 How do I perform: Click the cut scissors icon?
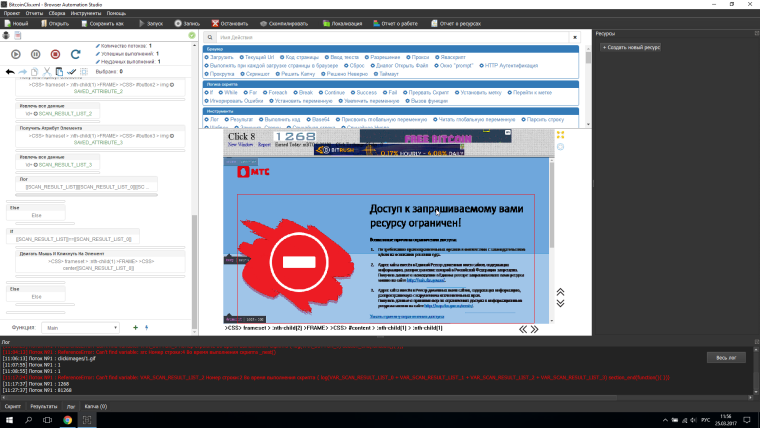click(x=46, y=72)
